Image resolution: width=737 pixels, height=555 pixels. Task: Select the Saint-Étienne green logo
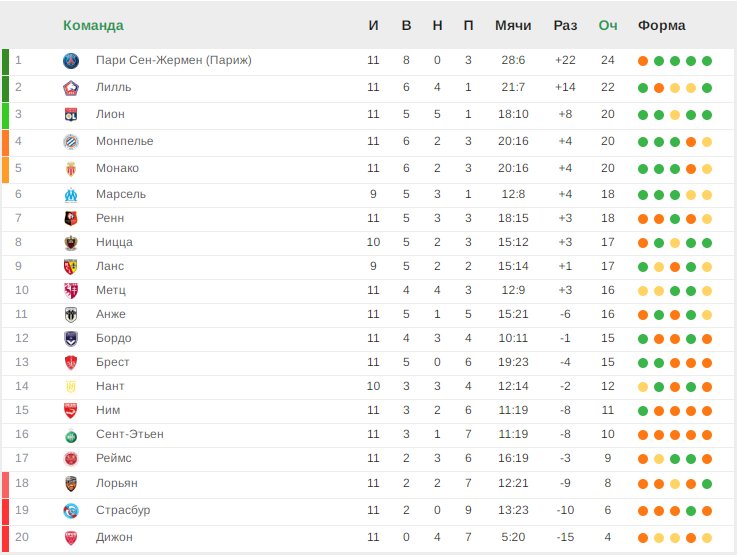coord(71,437)
